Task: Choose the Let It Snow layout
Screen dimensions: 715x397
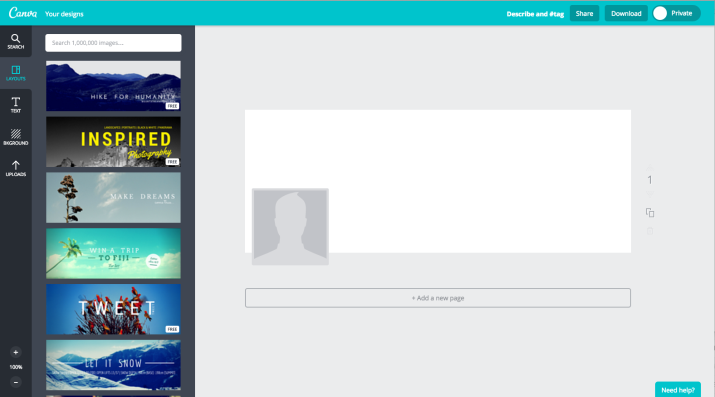Action: click(113, 365)
